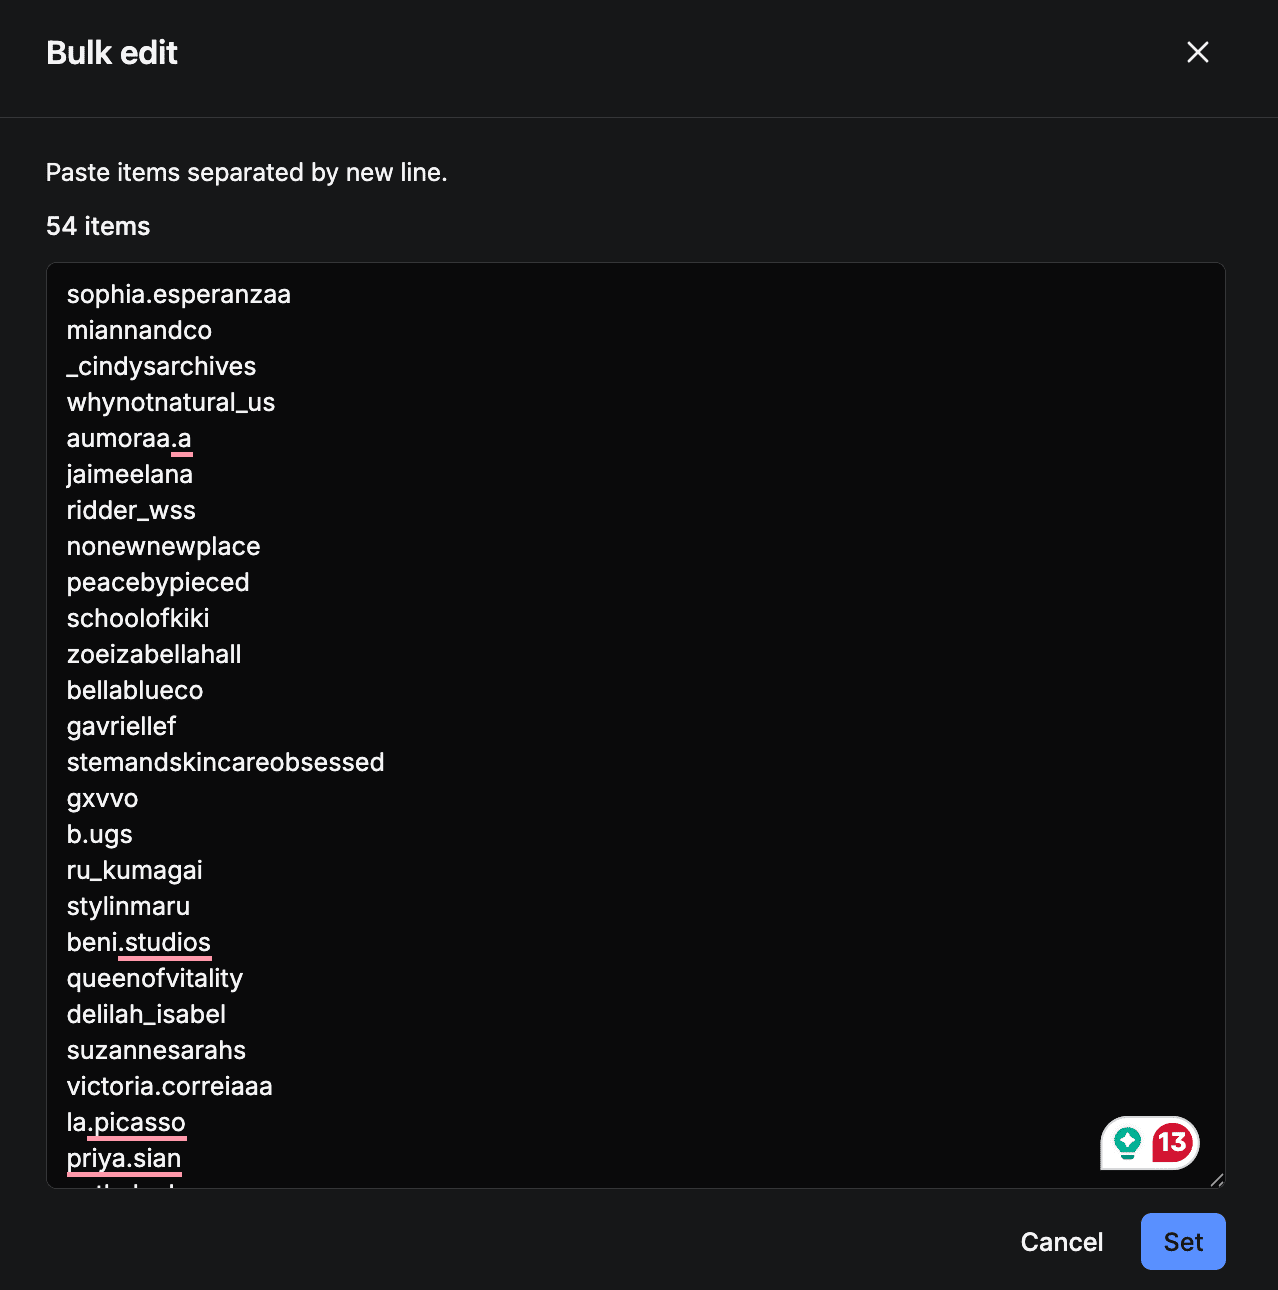The height and width of the screenshot is (1290, 1278).
Task: Click the resize handle on the text area corner
Action: (x=1218, y=1180)
